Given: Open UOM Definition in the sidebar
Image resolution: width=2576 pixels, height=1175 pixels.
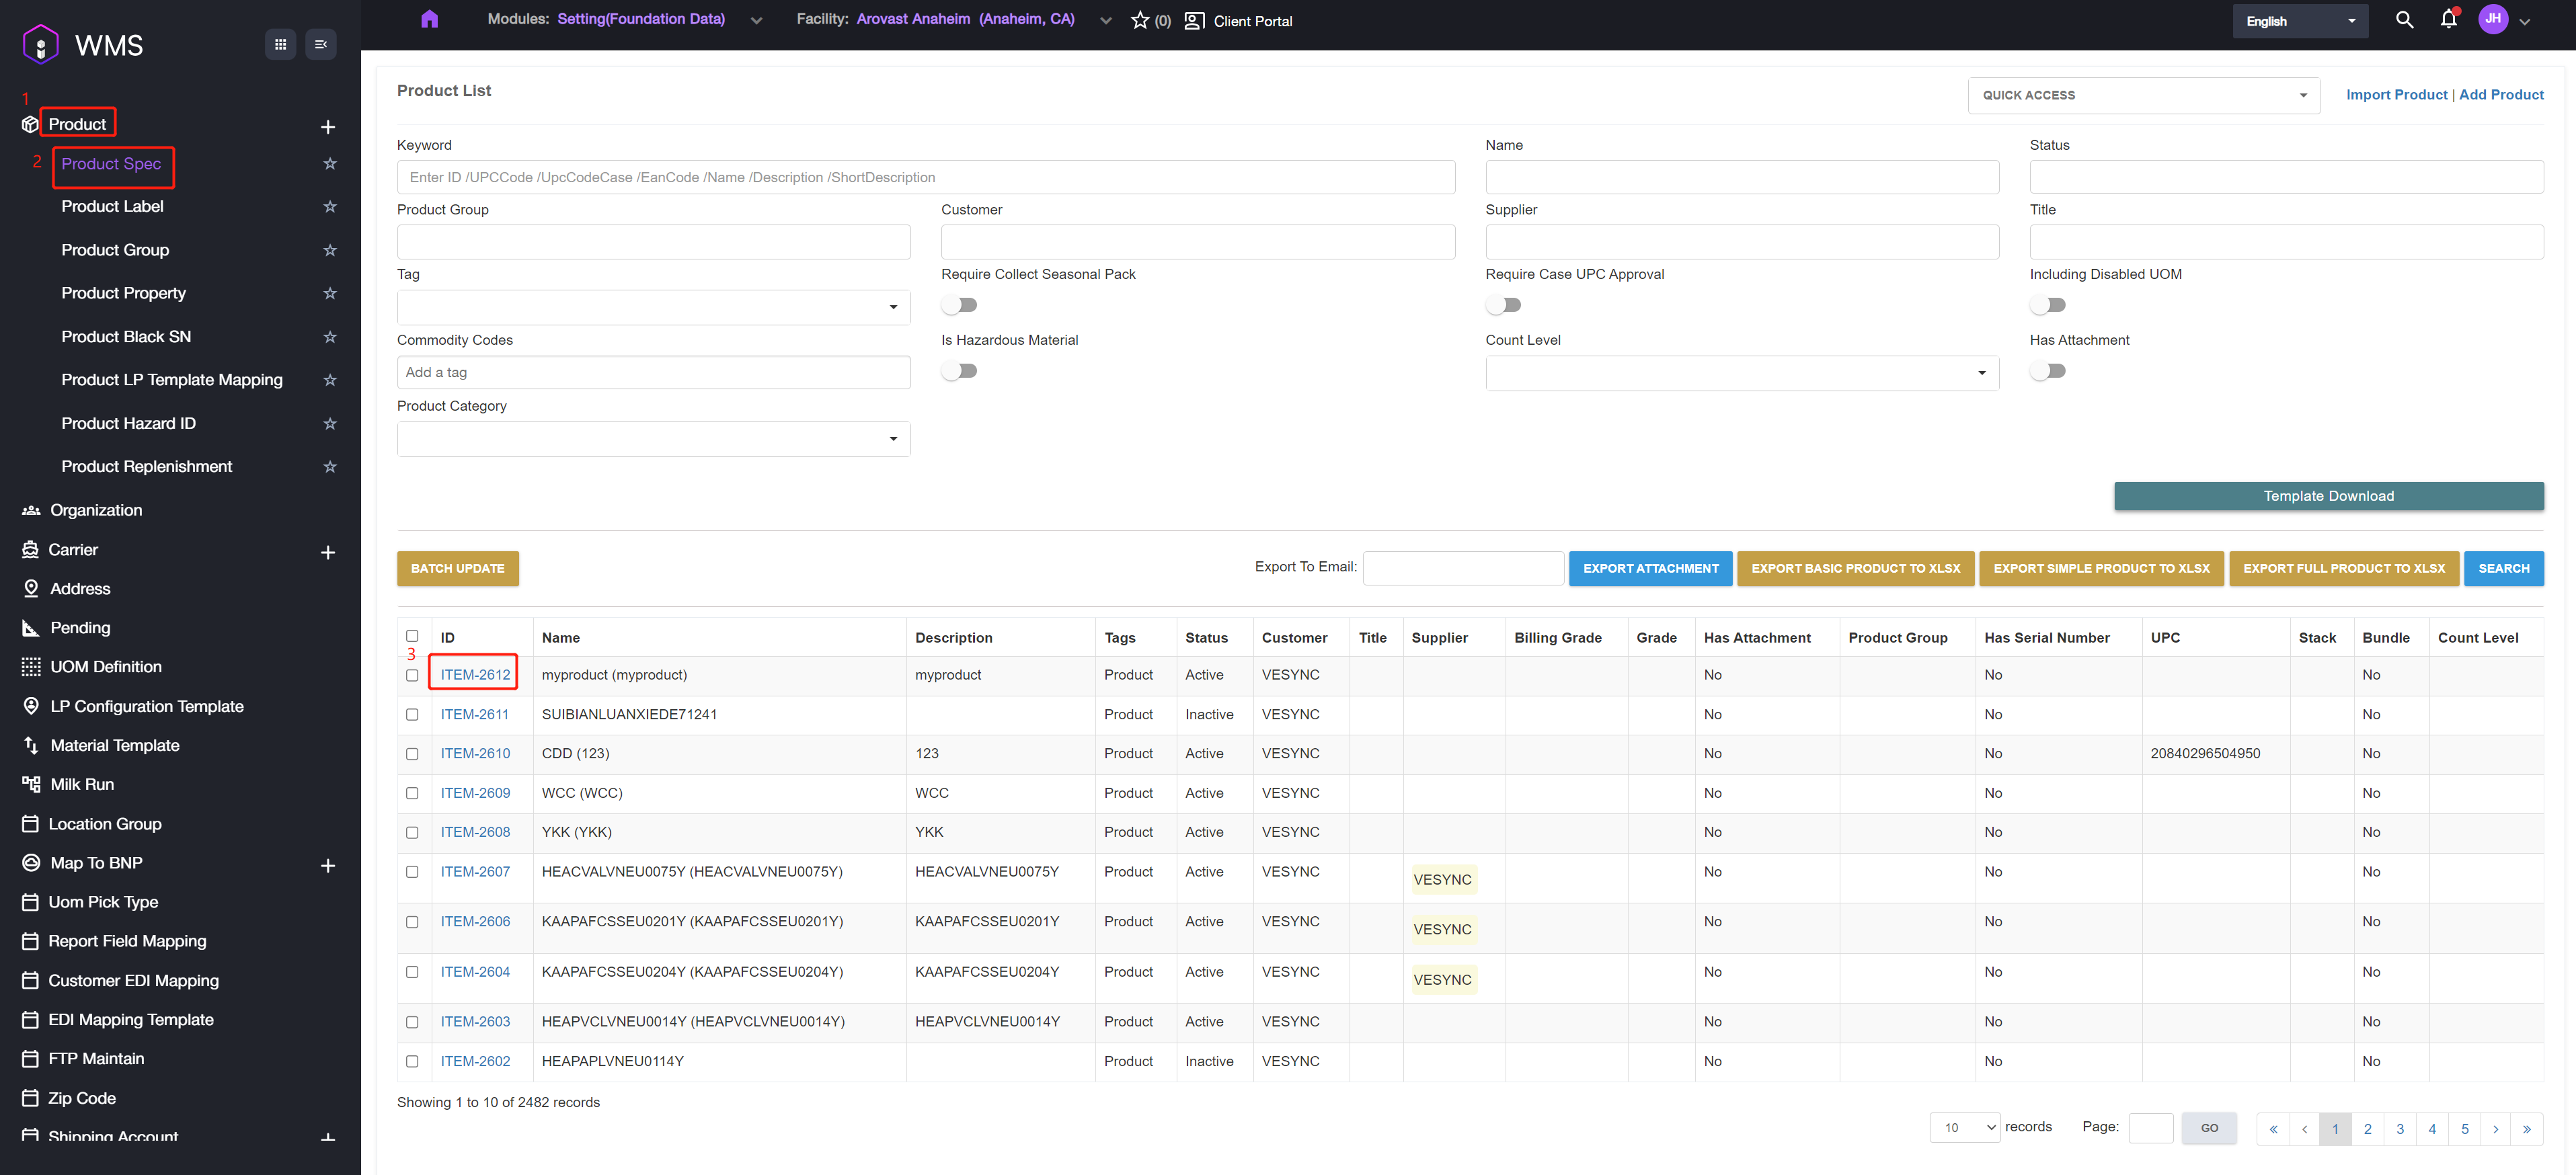Looking at the screenshot, I should coord(106,667).
